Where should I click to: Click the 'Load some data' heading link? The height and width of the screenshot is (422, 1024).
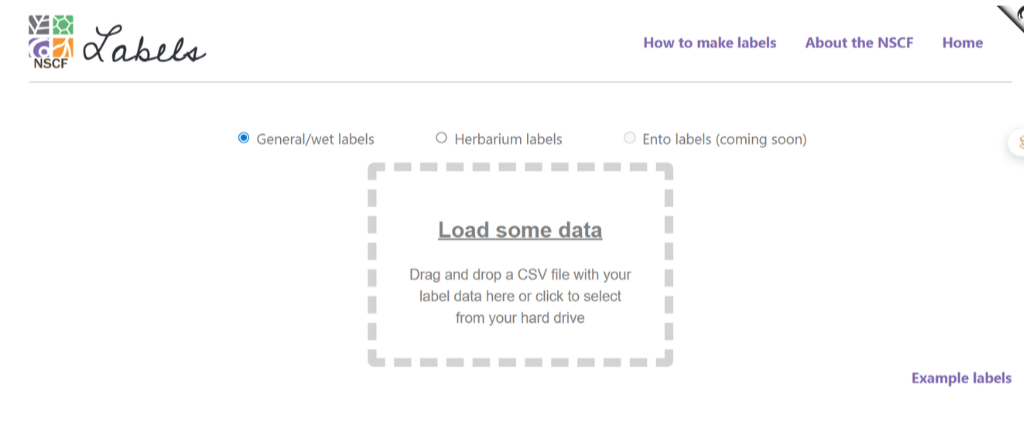coord(520,230)
